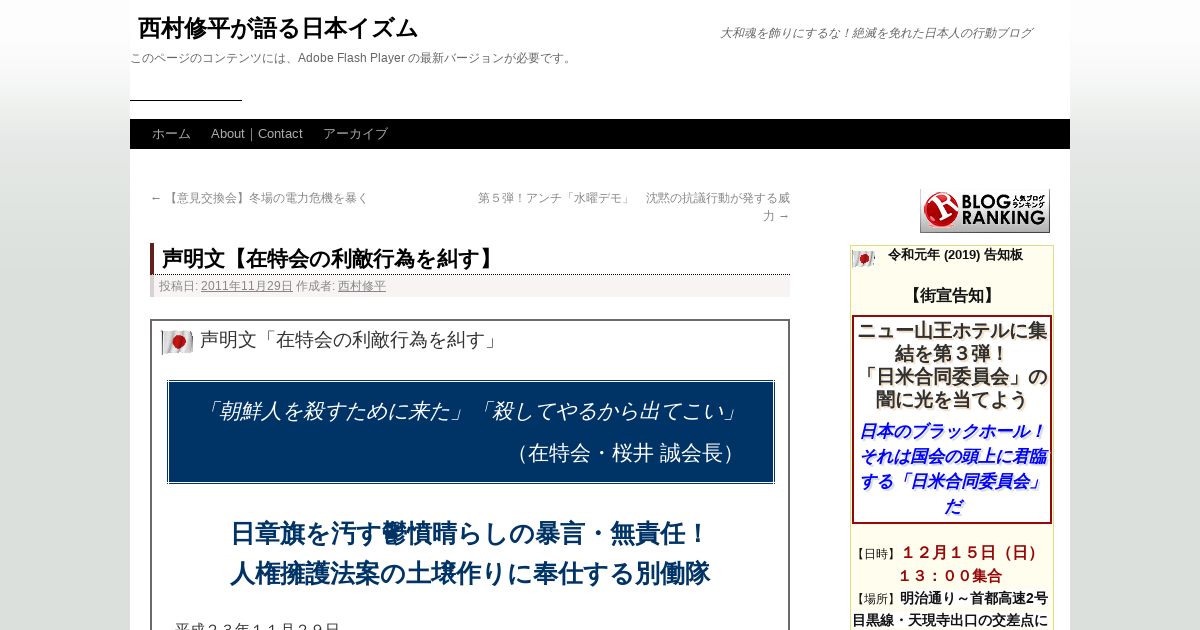Click the 【街宣告知】 heading
The height and width of the screenshot is (630, 1200).
952,296
